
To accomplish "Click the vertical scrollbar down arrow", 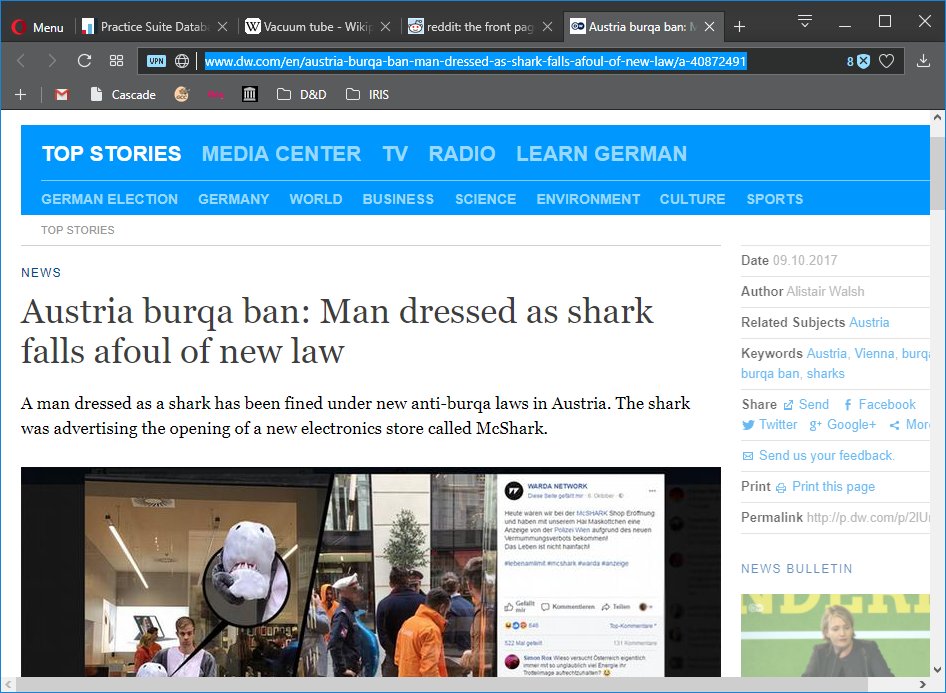I will click(x=937, y=669).
